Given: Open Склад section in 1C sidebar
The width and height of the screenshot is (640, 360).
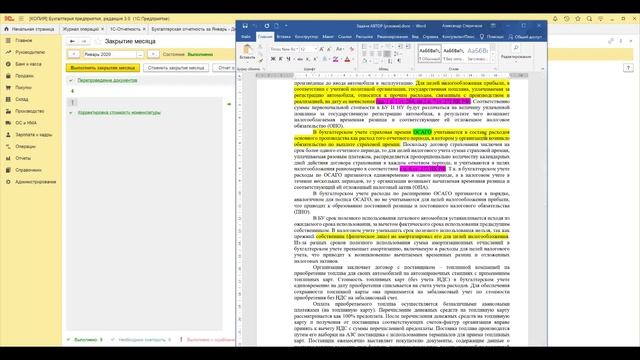Looking at the screenshot, I should [22, 99].
